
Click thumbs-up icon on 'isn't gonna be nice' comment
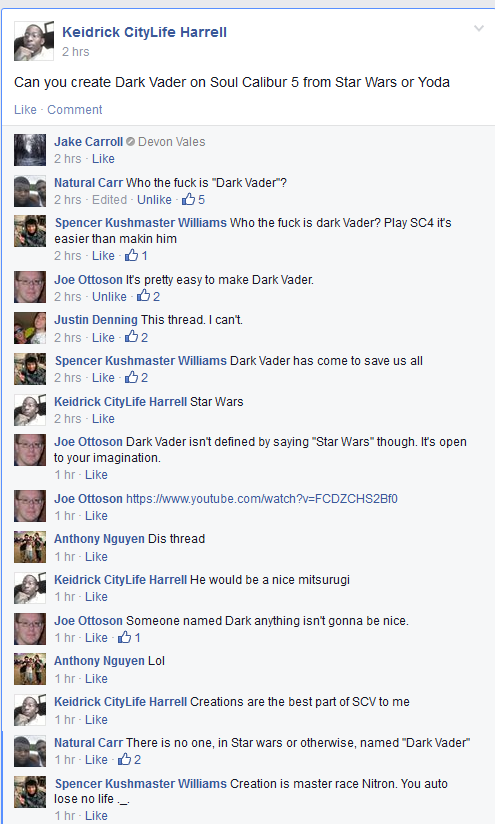point(125,637)
